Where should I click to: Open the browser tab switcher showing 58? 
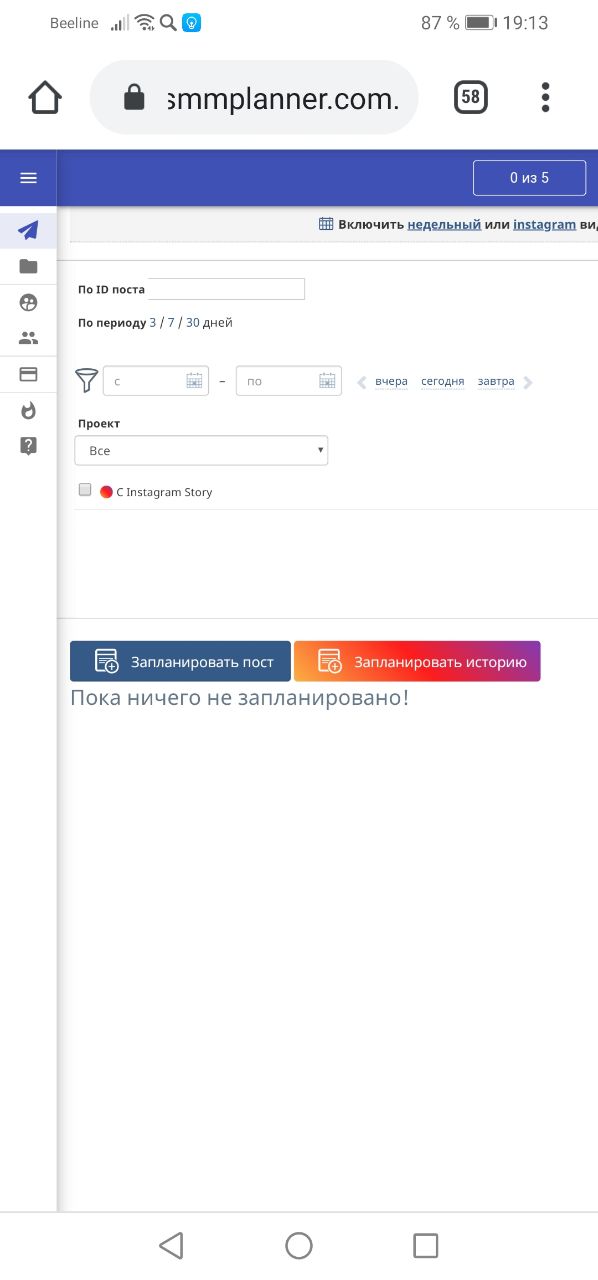click(x=470, y=97)
